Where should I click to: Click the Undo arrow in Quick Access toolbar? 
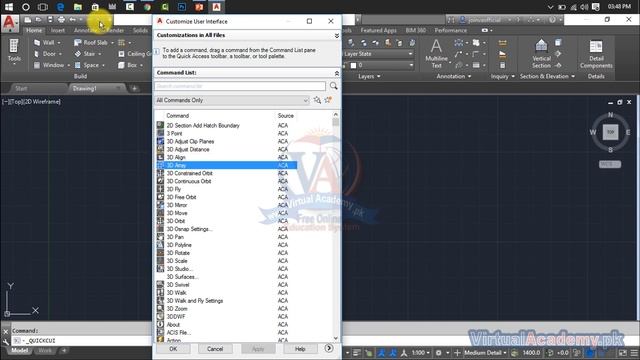pyautogui.click(x=73, y=20)
